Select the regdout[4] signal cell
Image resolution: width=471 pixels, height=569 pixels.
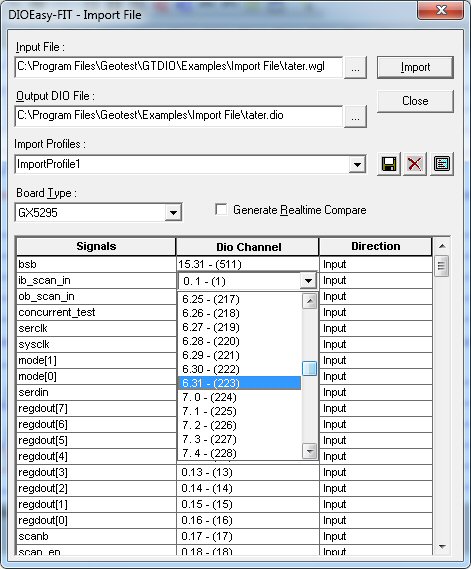pyautogui.click(x=96, y=456)
